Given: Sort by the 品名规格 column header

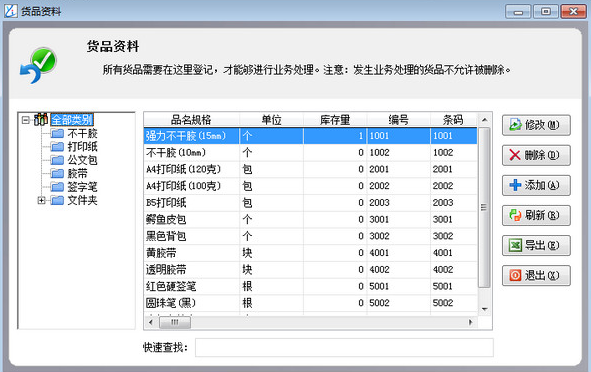Looking at the screenshot, I should tap(191, 120).
